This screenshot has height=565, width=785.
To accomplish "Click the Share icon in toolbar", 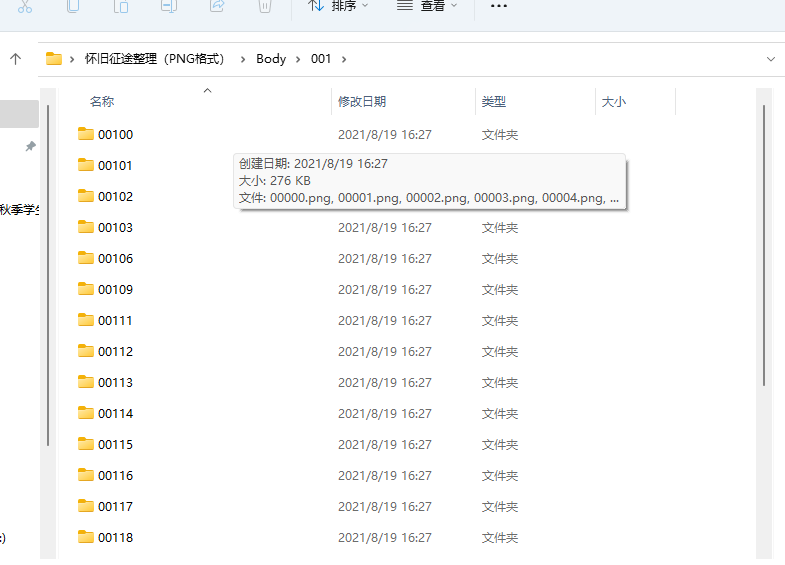I will click(217, 6).
